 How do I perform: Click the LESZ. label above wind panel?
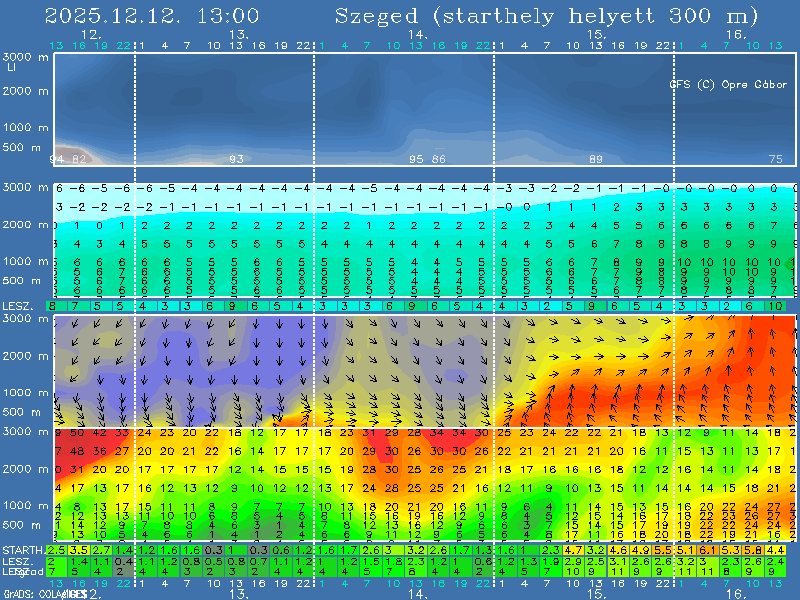pos(20,305)
